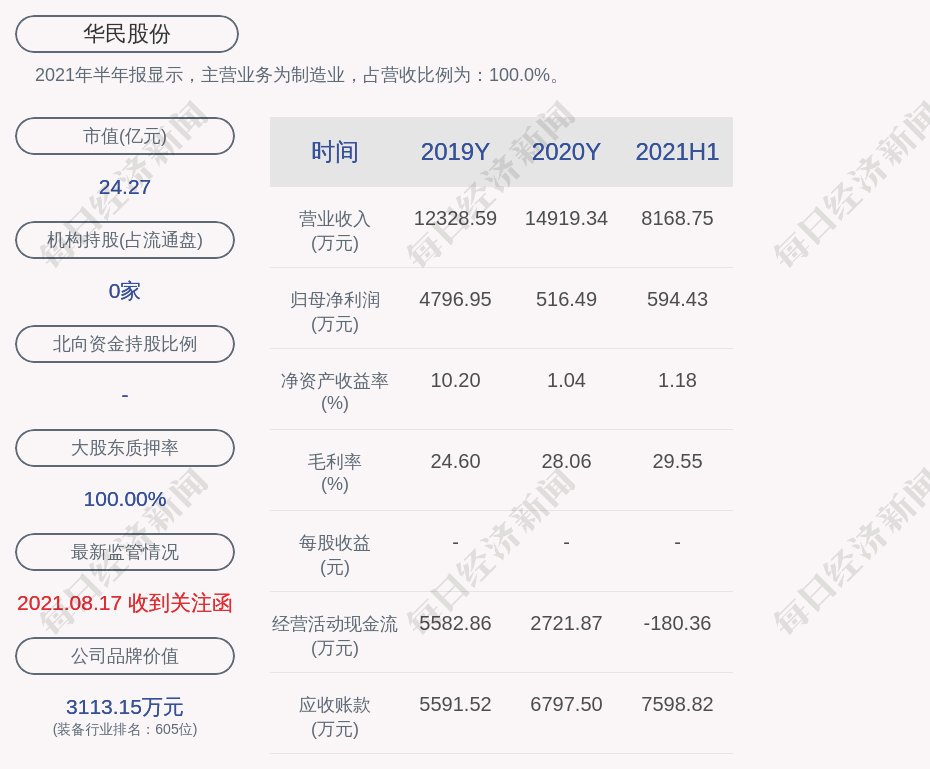The height and width of the screenshot is (769, 930).
Task: Click the 华民股份 company name label
Action: pos(126,34)
